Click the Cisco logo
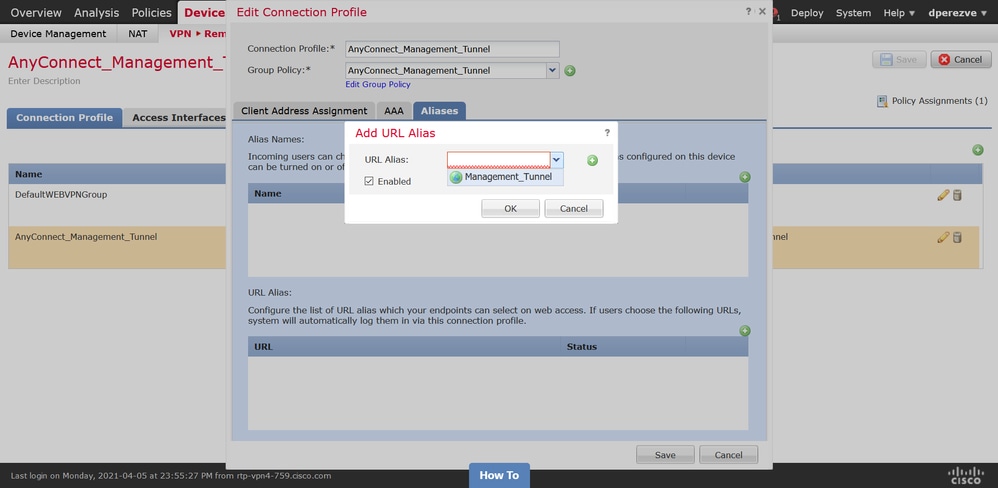The width and height of the screenshot is (998, 488). click(966, 475)
